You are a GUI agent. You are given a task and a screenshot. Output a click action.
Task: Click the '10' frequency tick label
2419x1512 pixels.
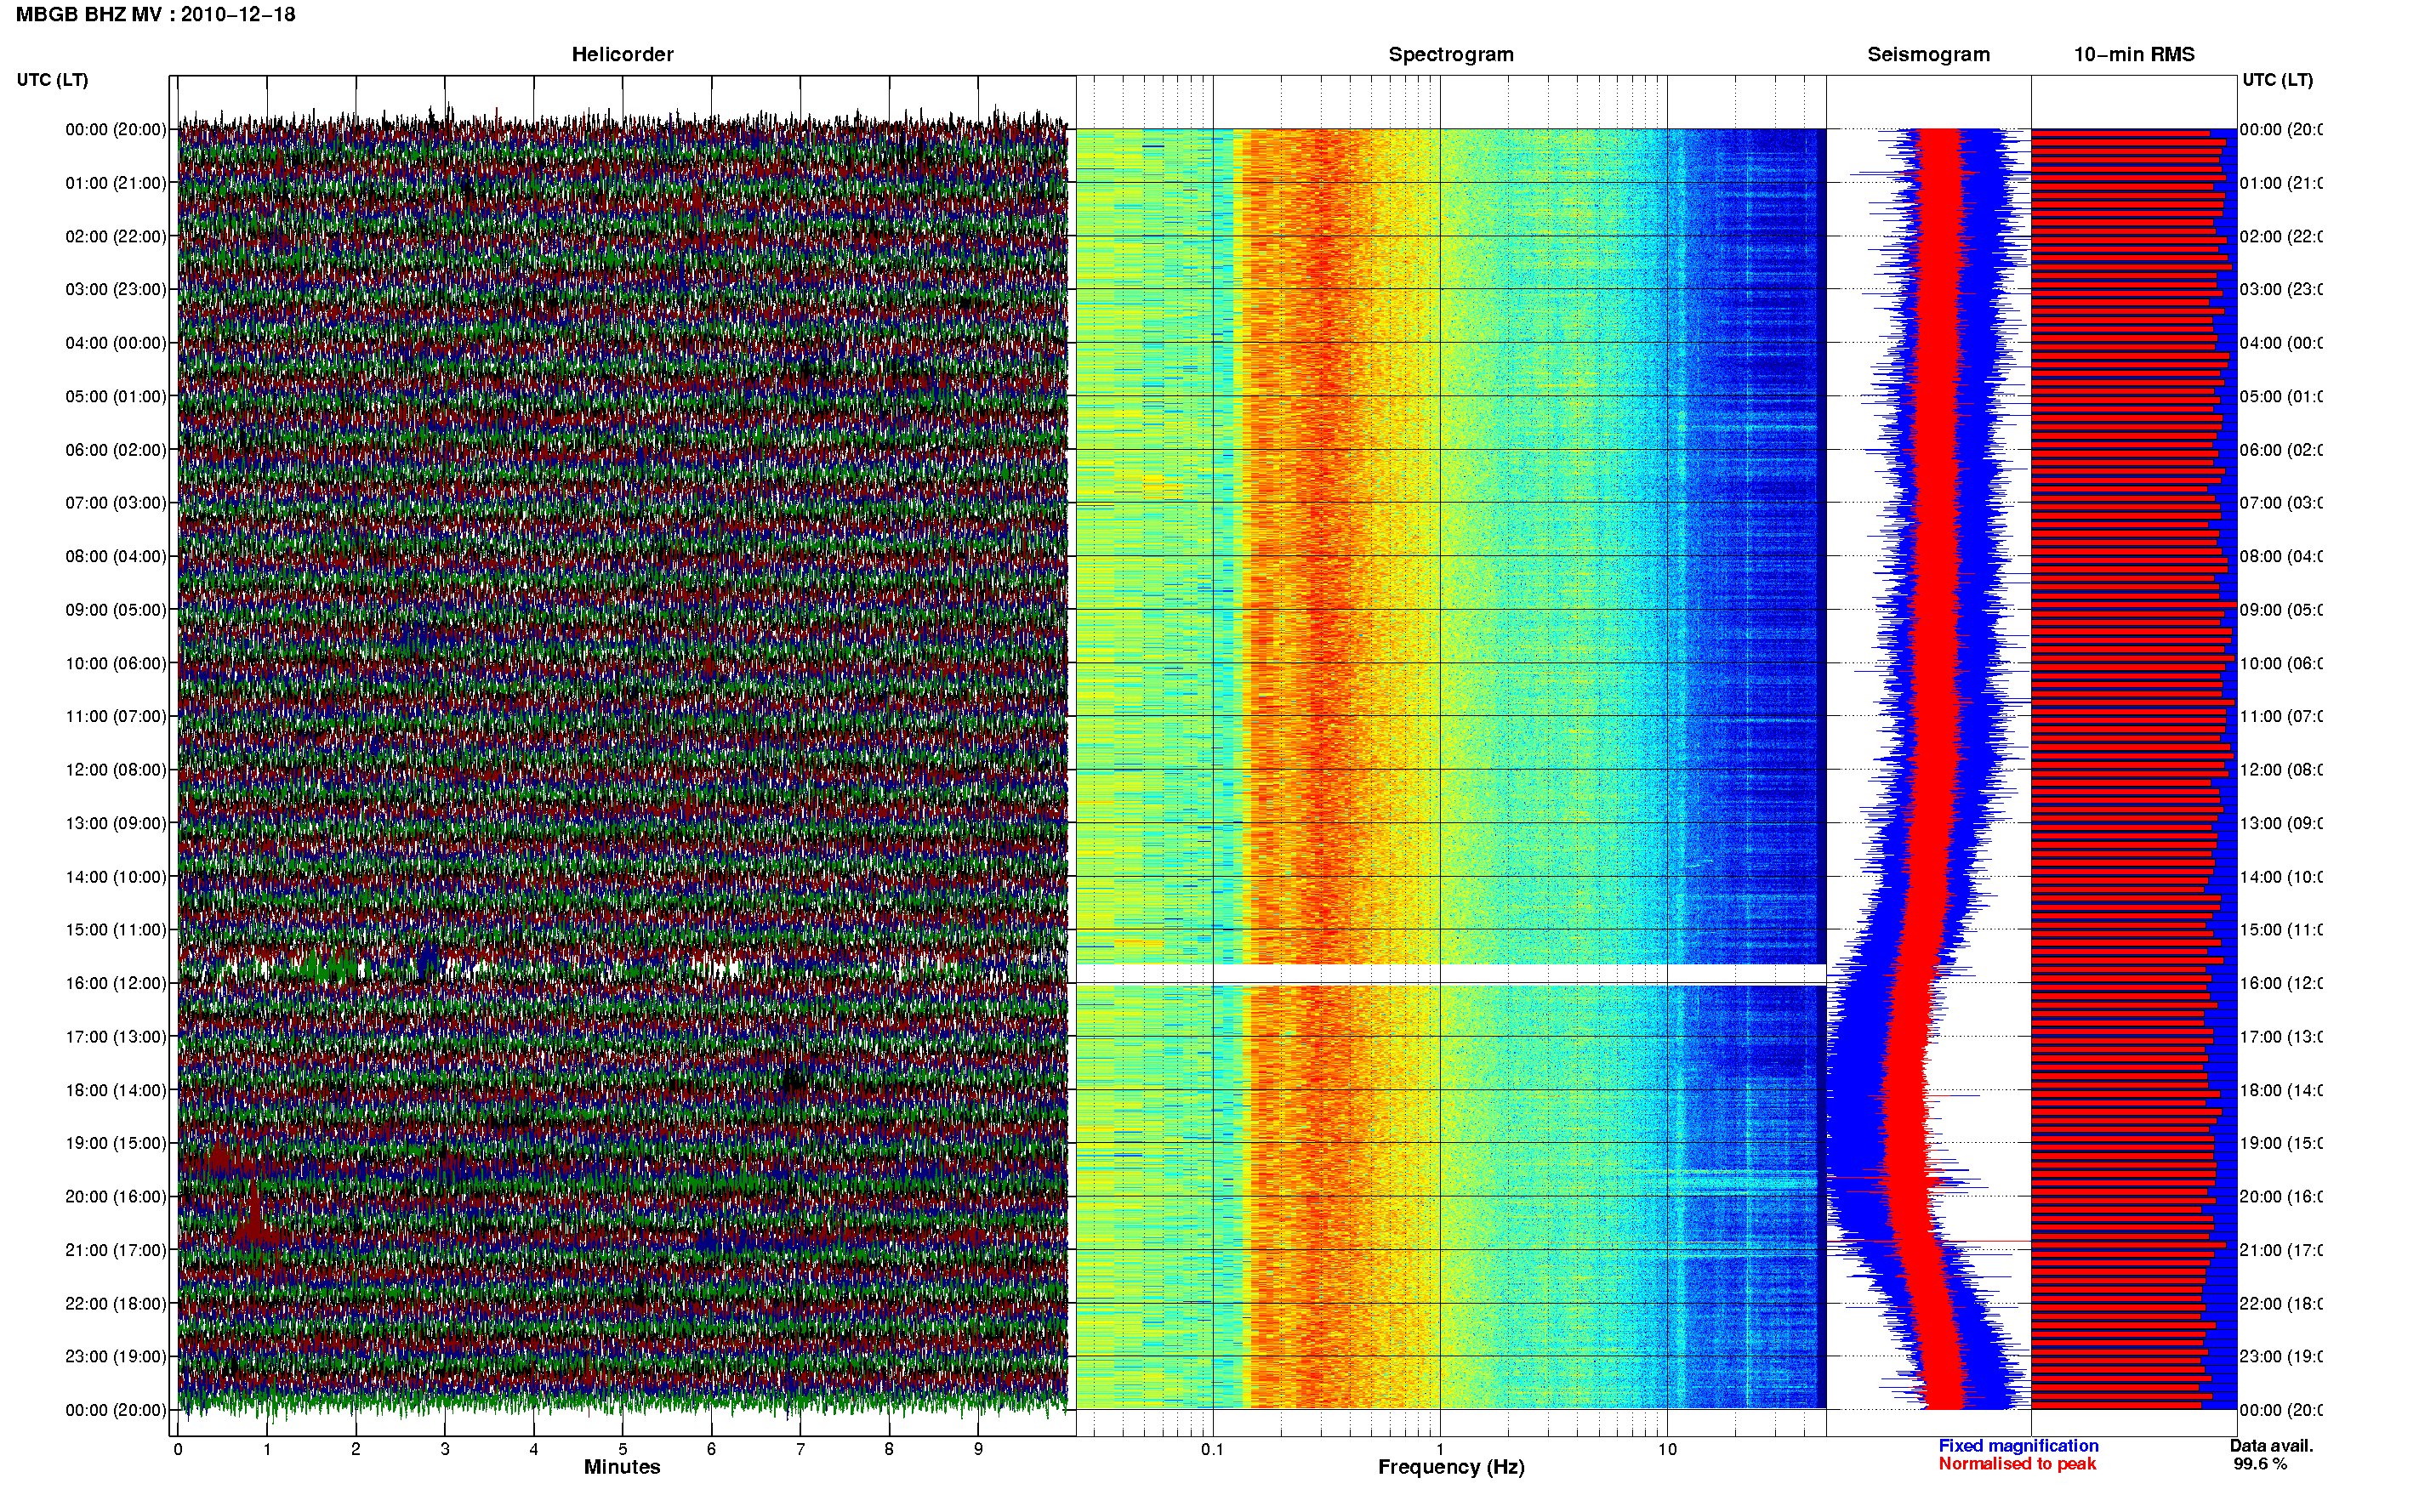tap(1667, 1449)
